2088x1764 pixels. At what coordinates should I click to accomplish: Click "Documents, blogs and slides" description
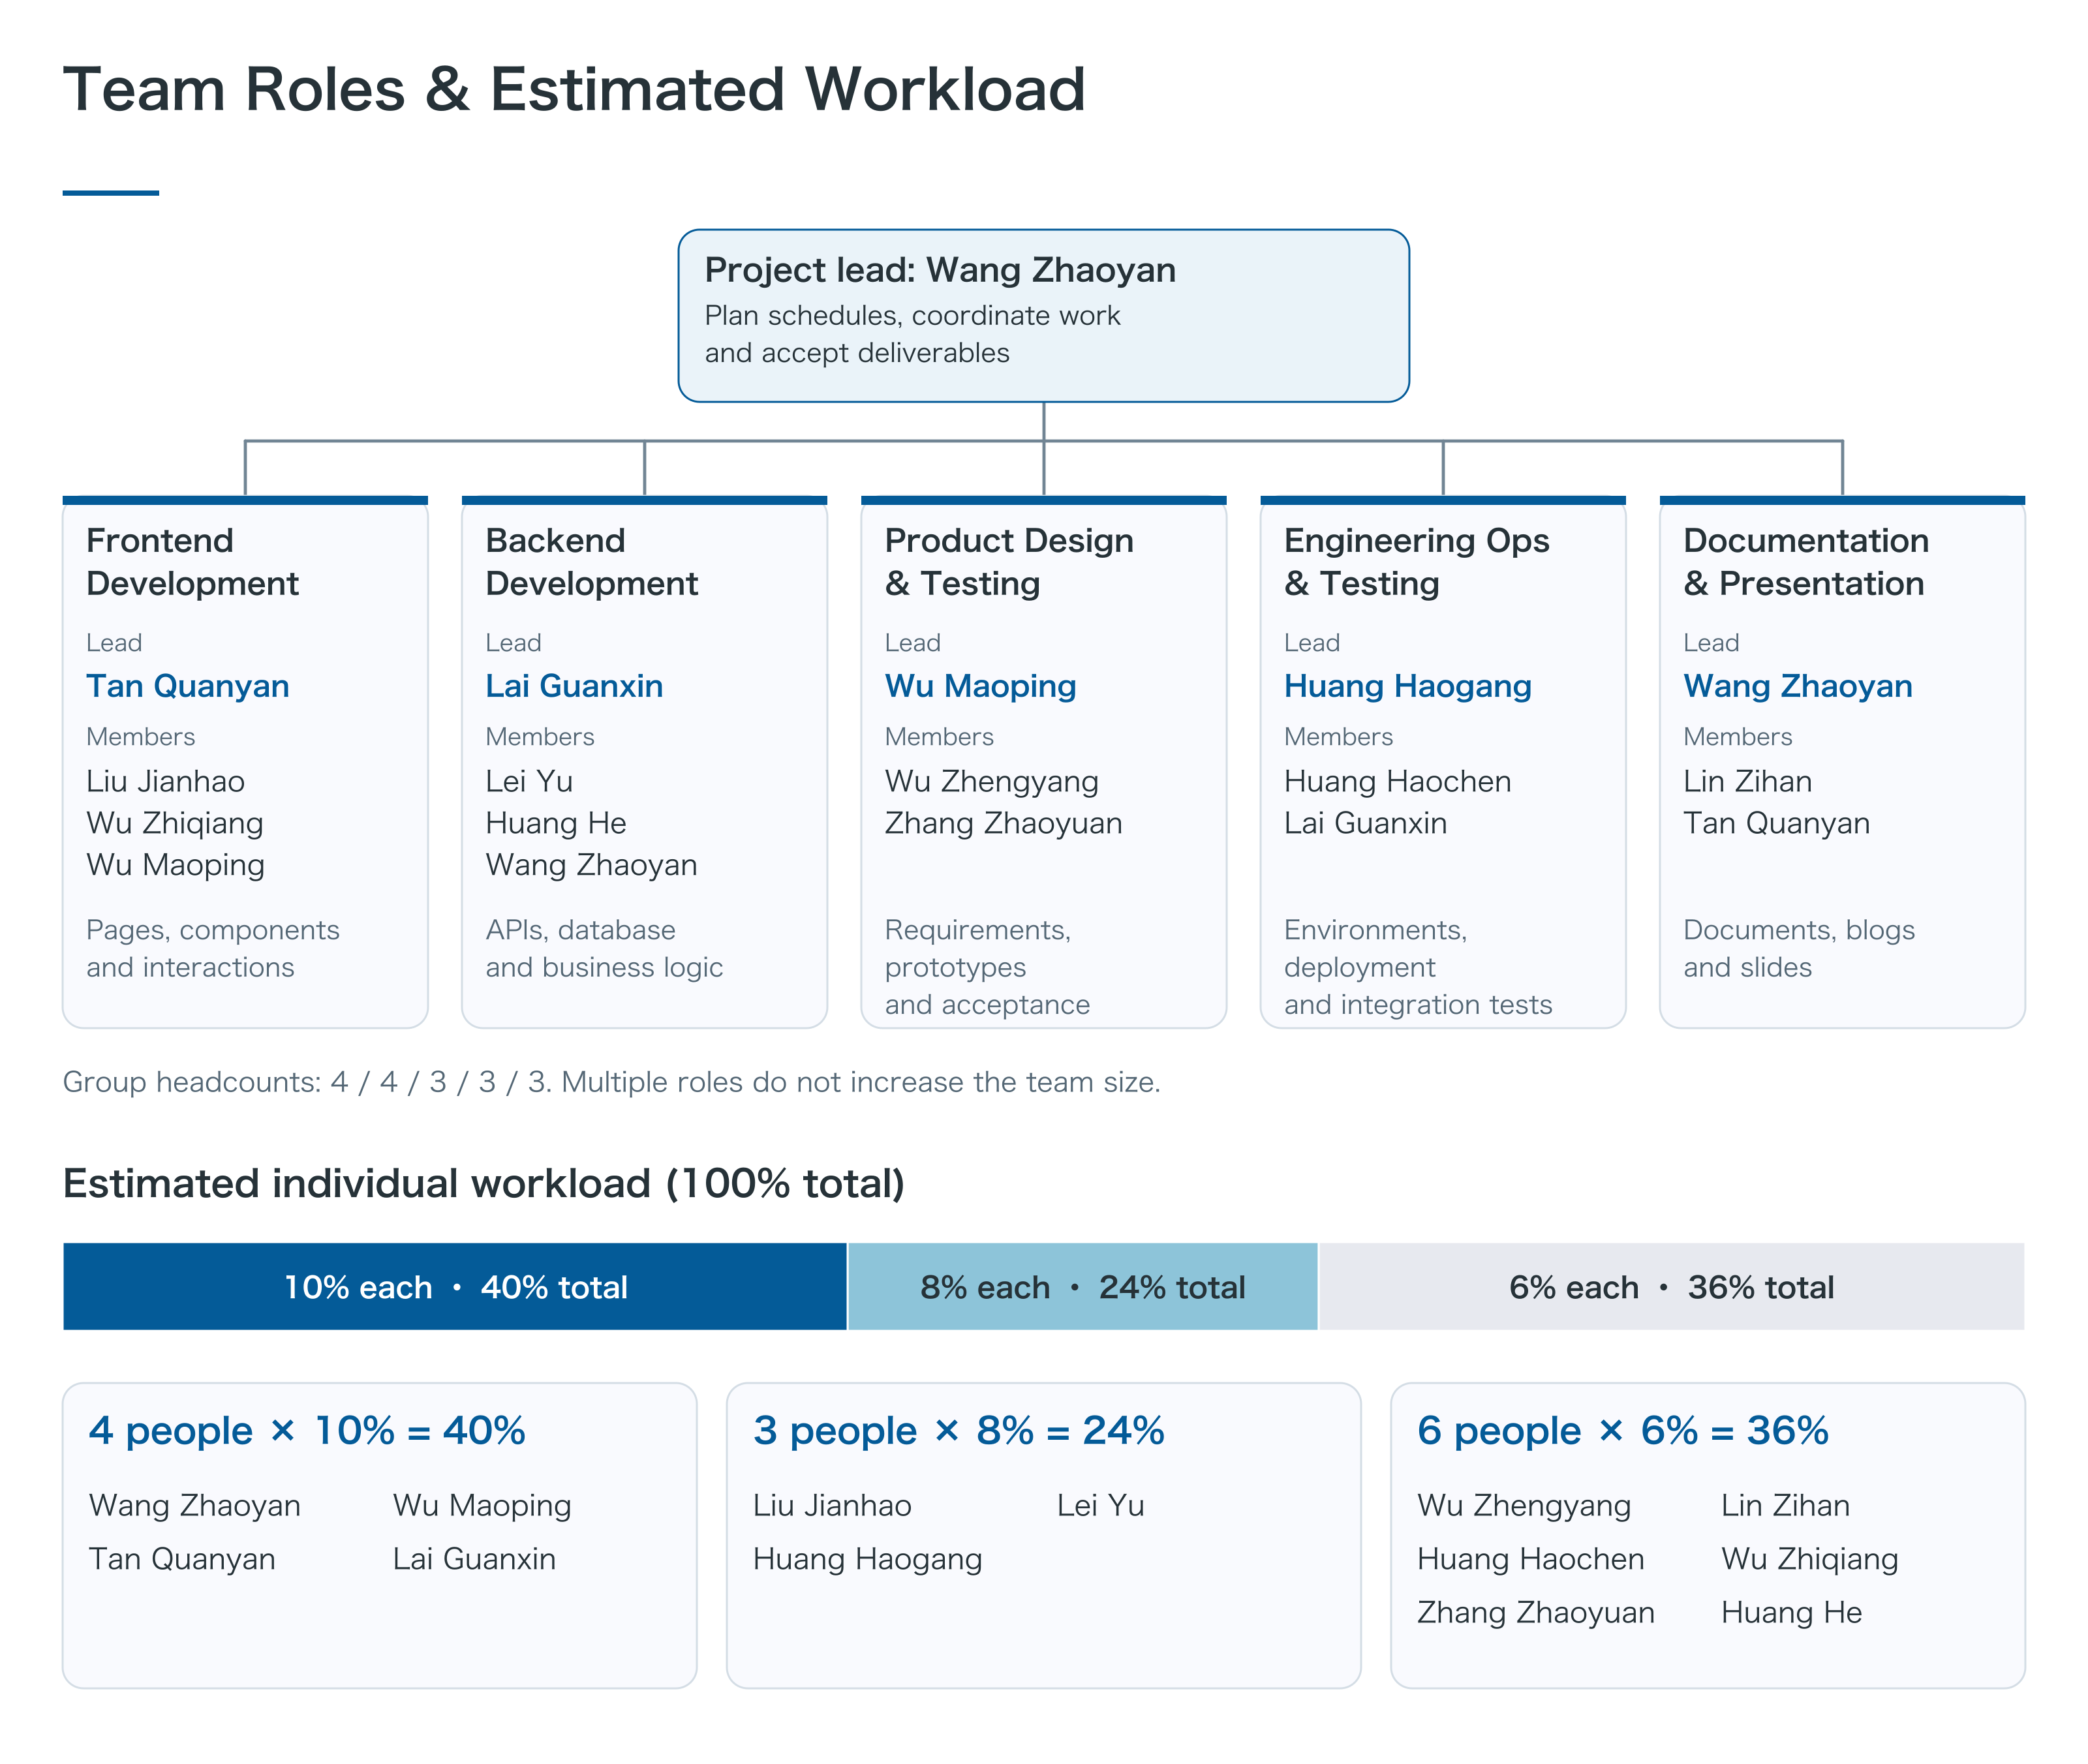[1799, 948]
